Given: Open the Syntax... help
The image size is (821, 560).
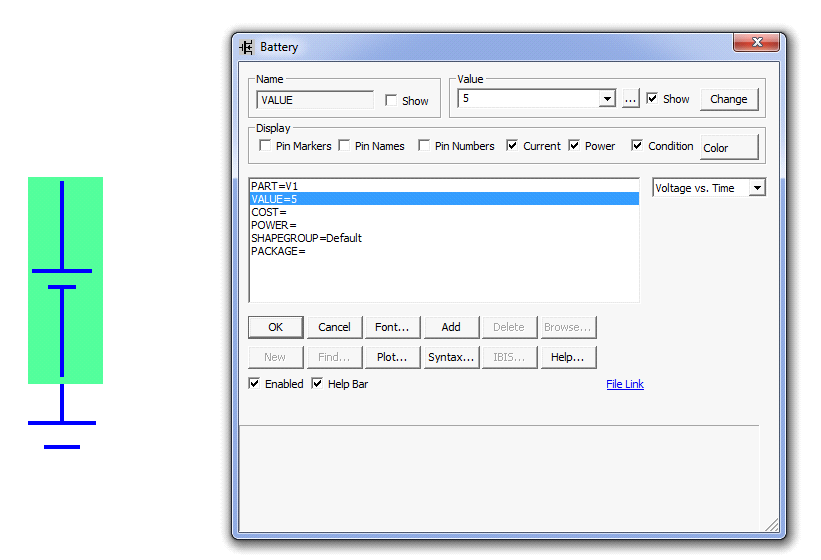Looking at the screenshot, I should tap(451, 357).
